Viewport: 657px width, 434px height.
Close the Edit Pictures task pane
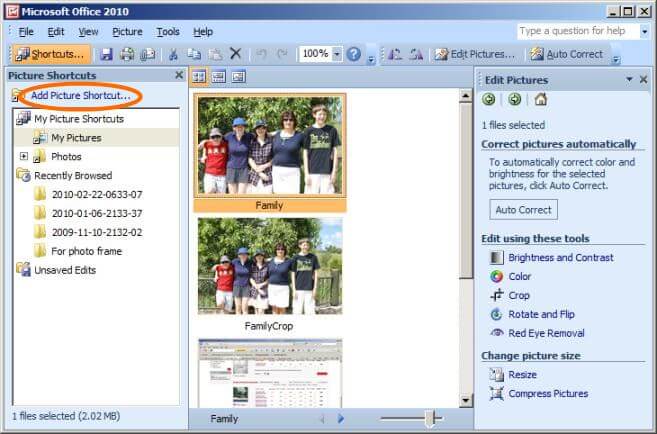[x=644, y=79]
